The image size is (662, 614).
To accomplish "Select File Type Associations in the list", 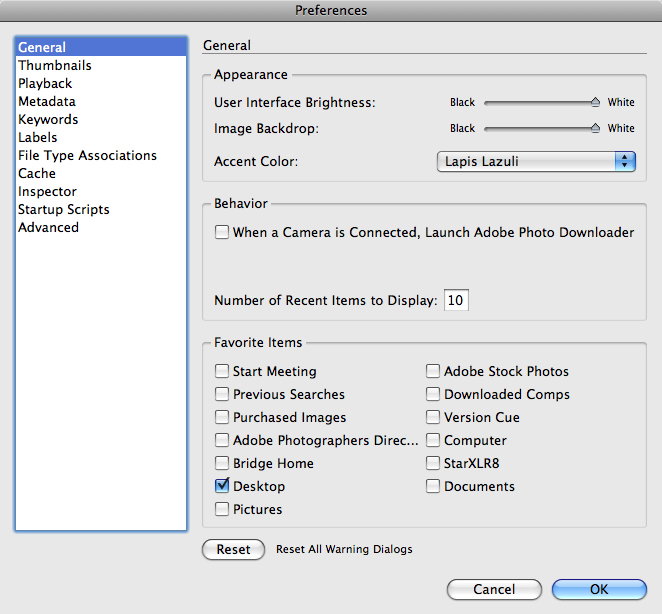I will (x=87, y=155).
